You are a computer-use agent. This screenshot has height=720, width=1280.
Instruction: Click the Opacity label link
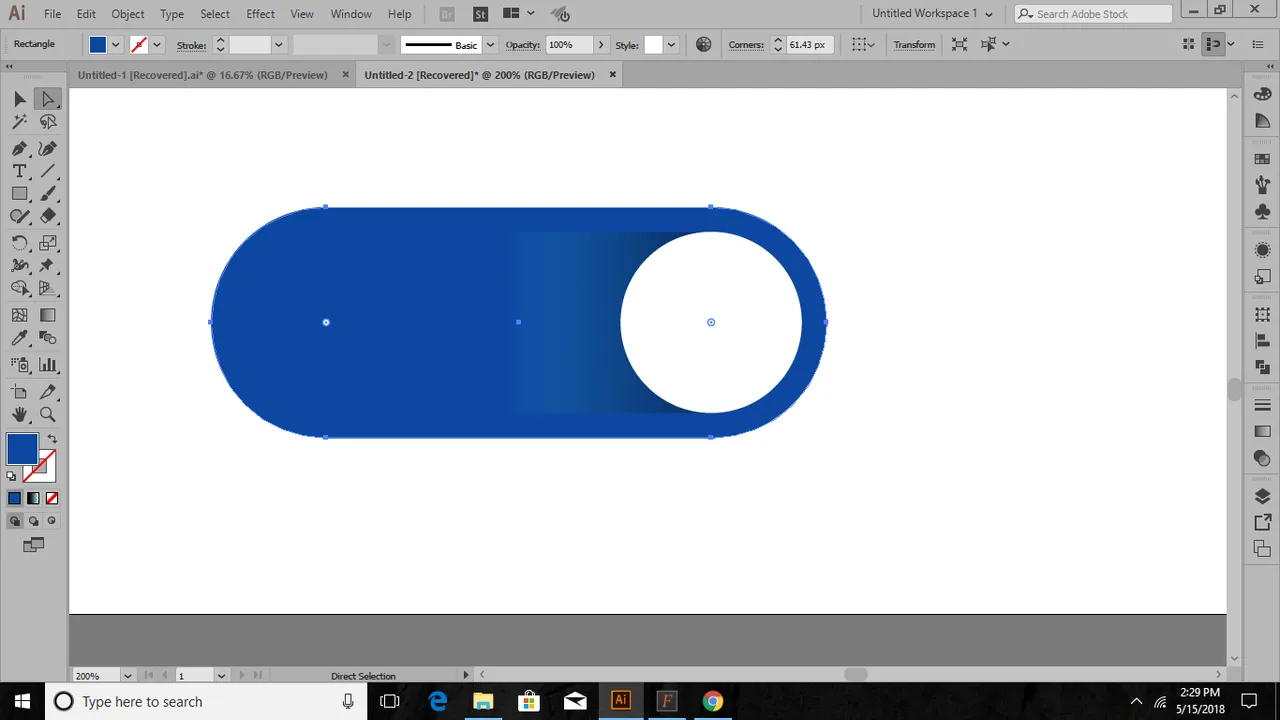click(522, 45)
